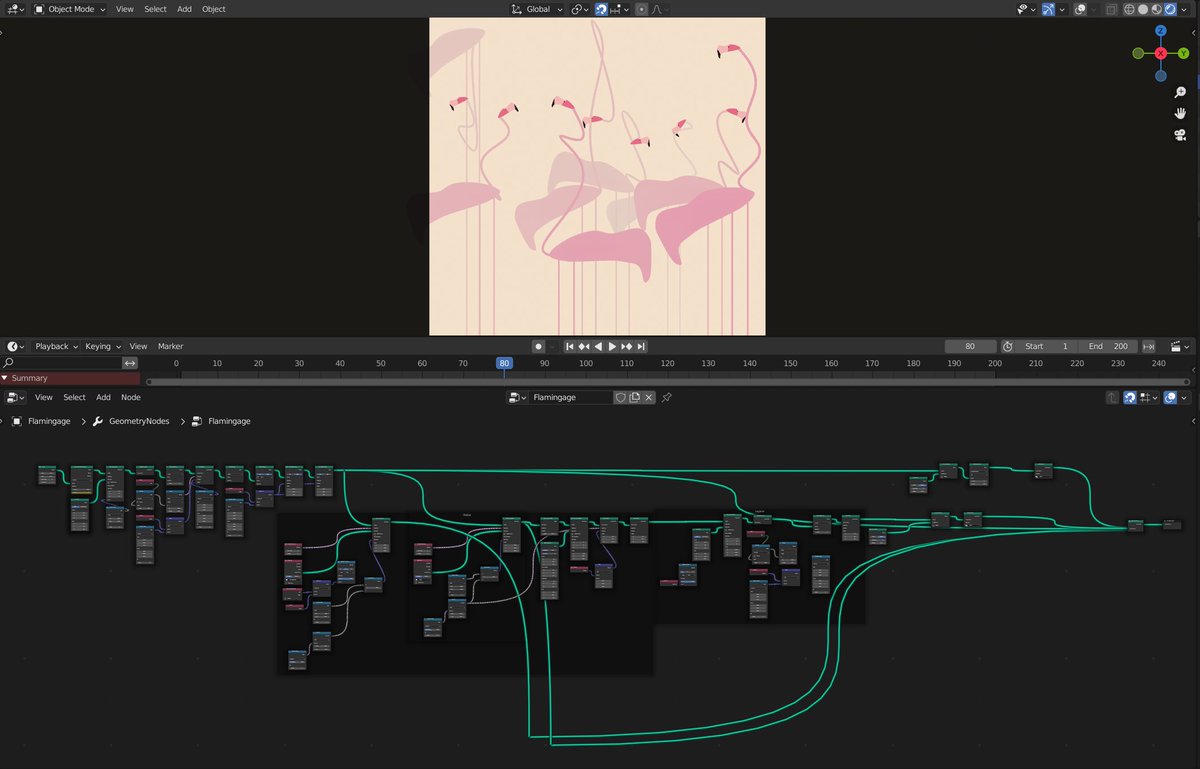Jump to the next keyframe
The image size is (1200, 769).
click(x=627, y=346)
